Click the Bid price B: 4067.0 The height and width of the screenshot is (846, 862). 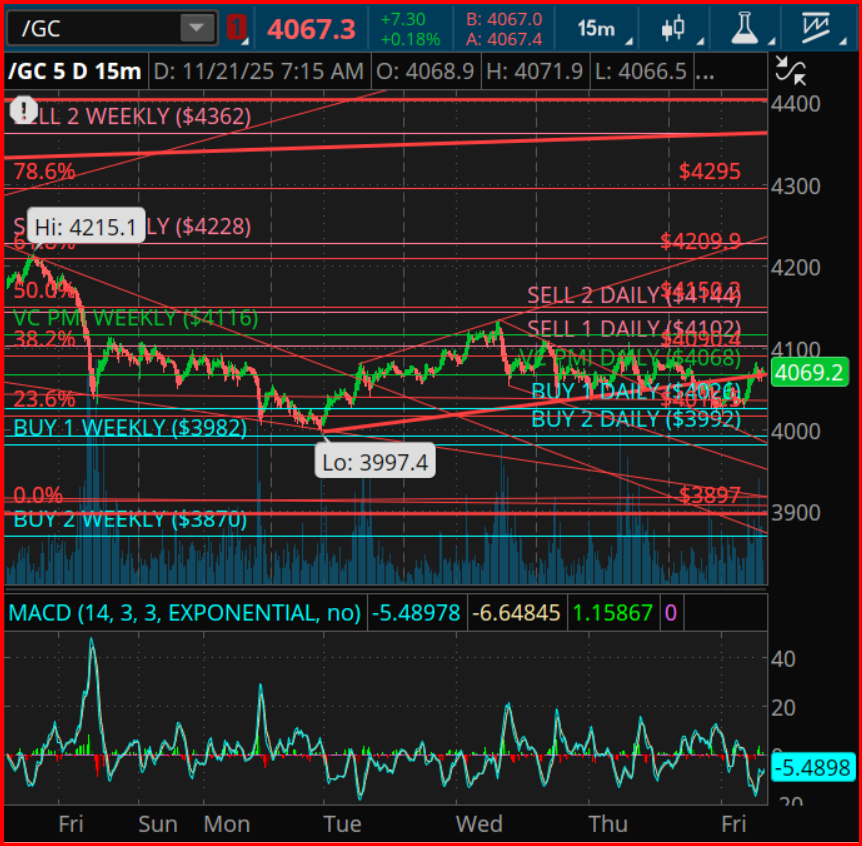[x=503, y=17]
